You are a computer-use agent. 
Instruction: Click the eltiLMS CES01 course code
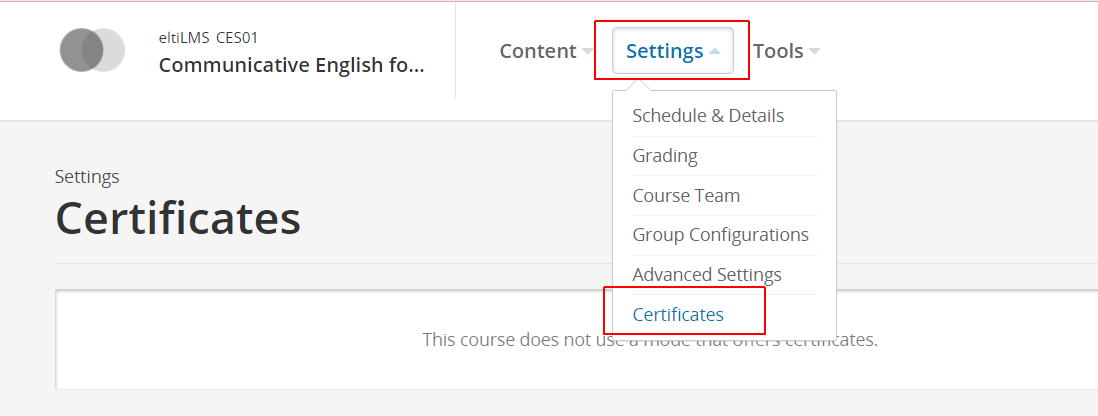(x=208, y=38)
